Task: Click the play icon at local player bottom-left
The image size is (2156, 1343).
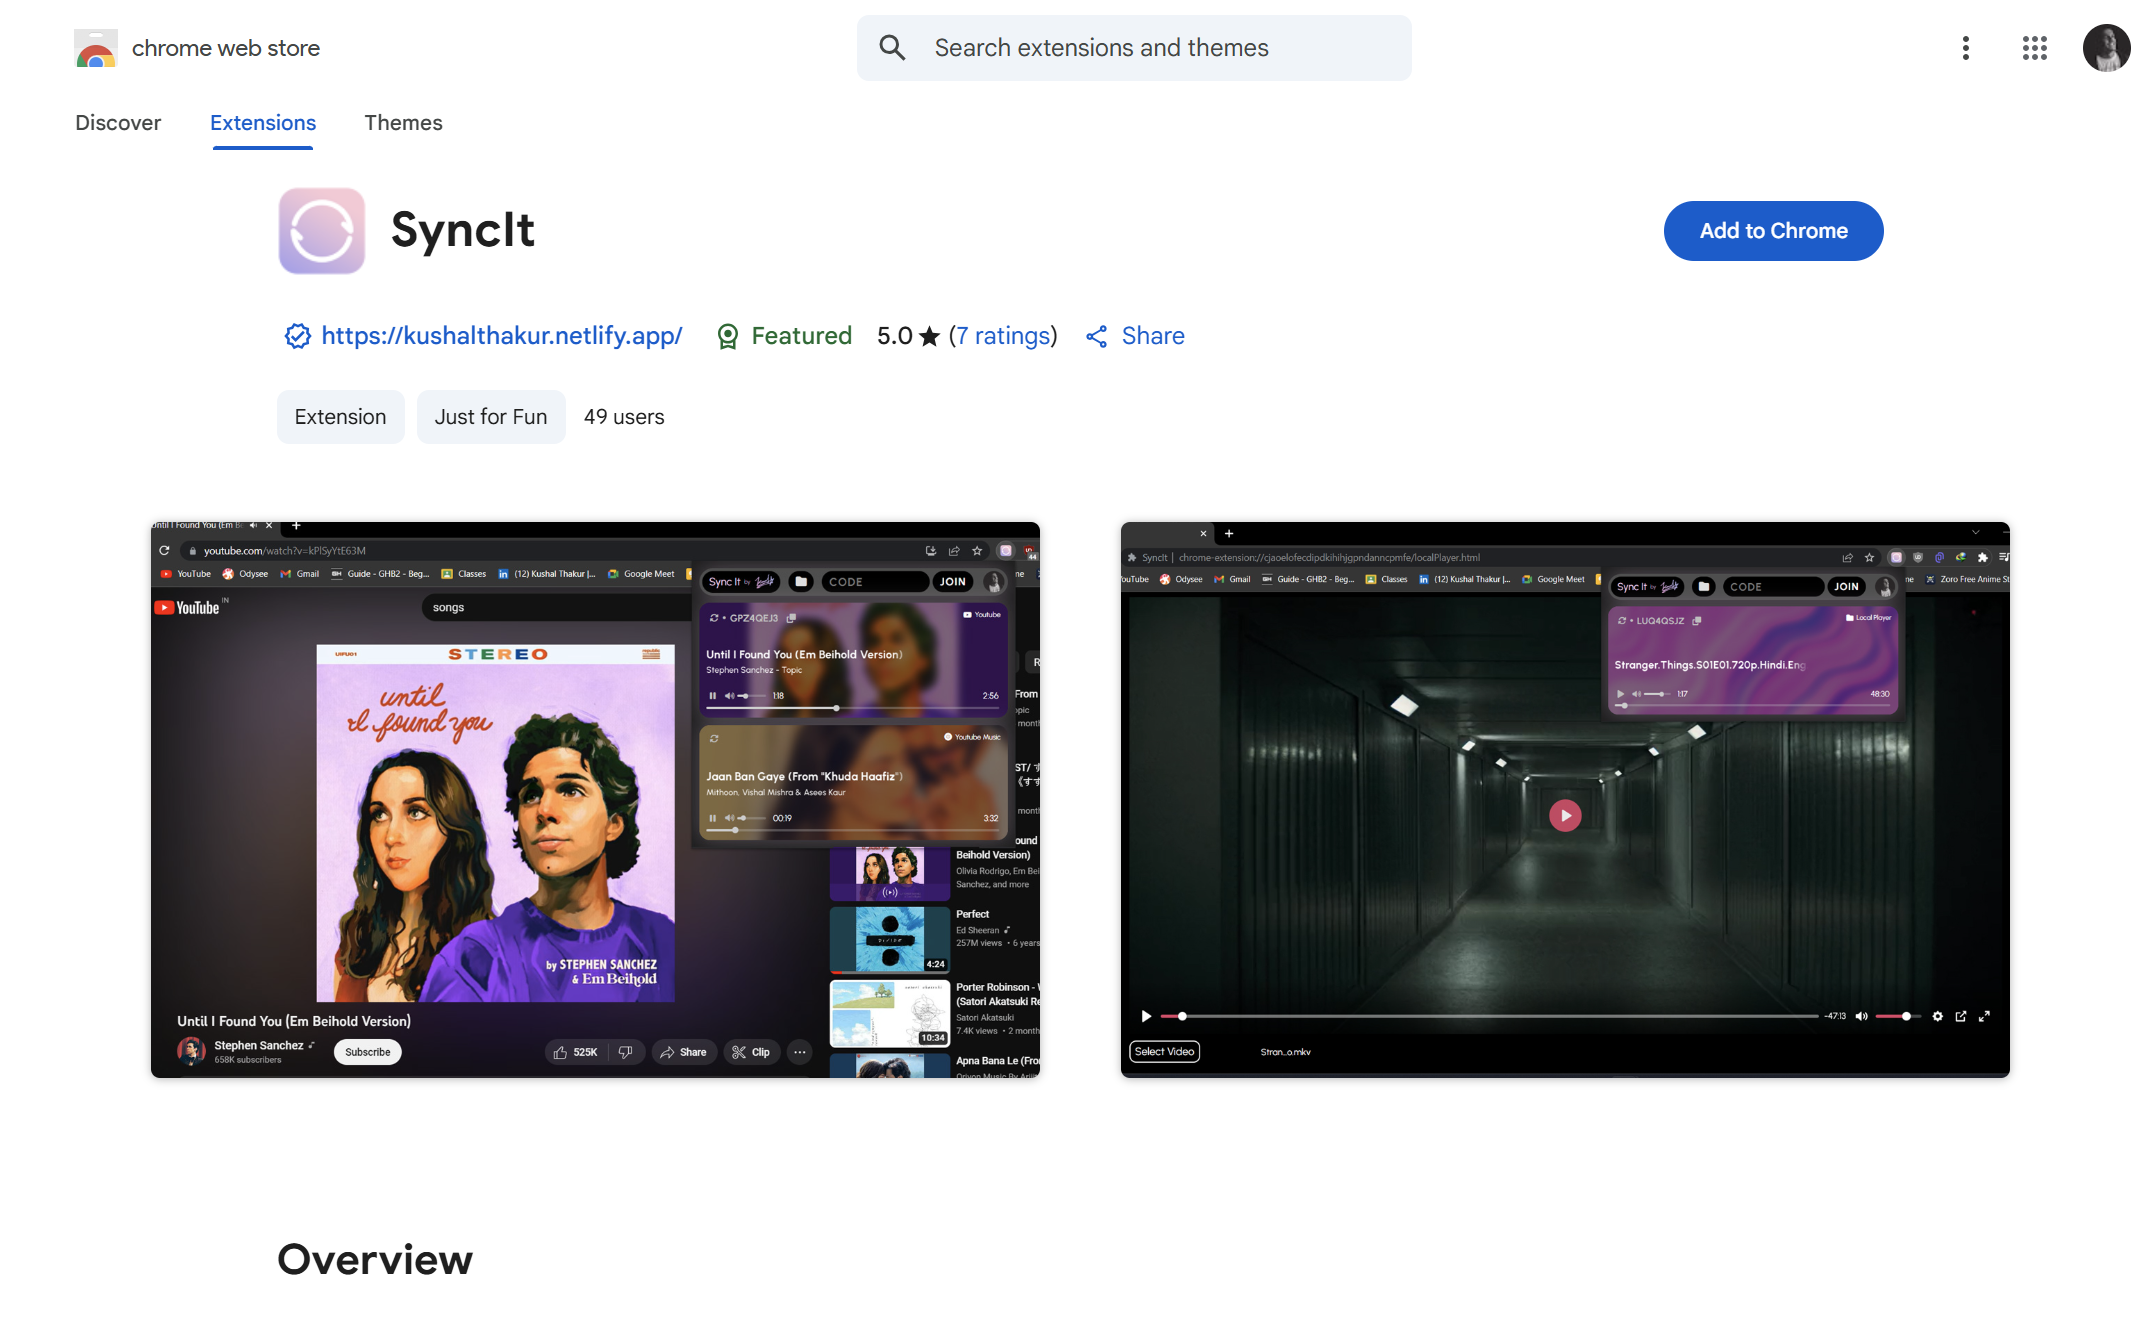Action: click(1146, 1016)
